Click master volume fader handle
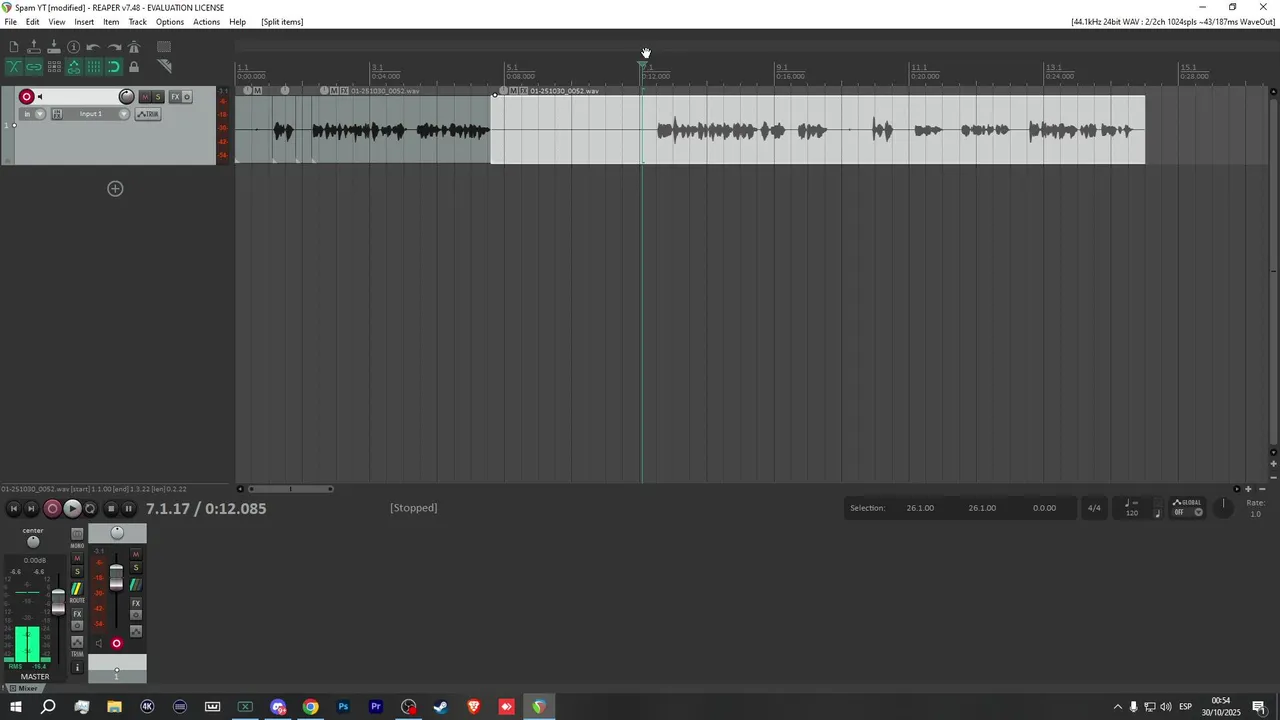Viewport: 1280px width, 720px height. pos(58,602)
